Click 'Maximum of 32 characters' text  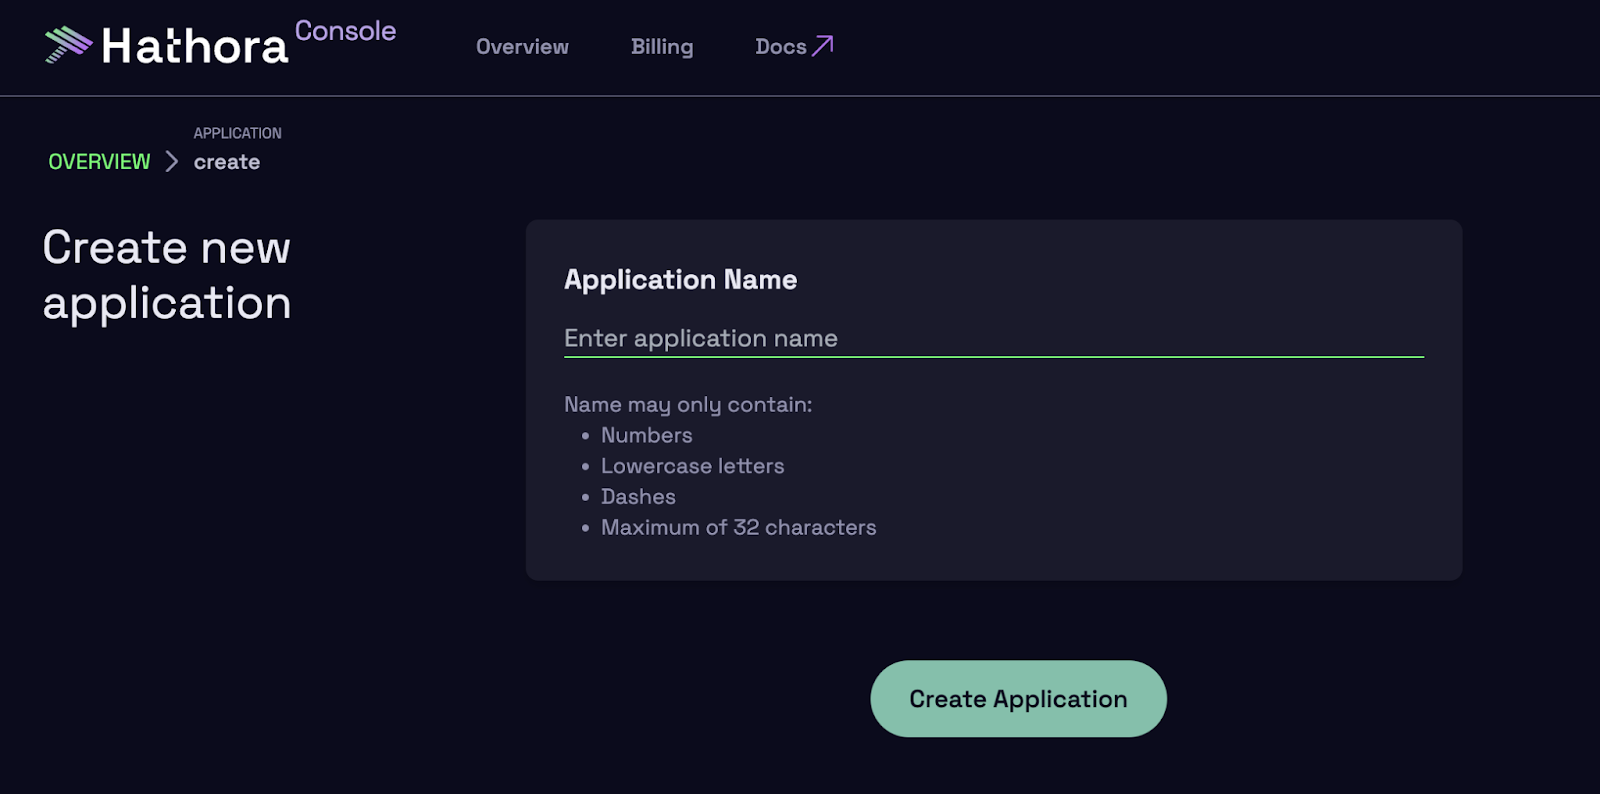click(x=738, y=527)
